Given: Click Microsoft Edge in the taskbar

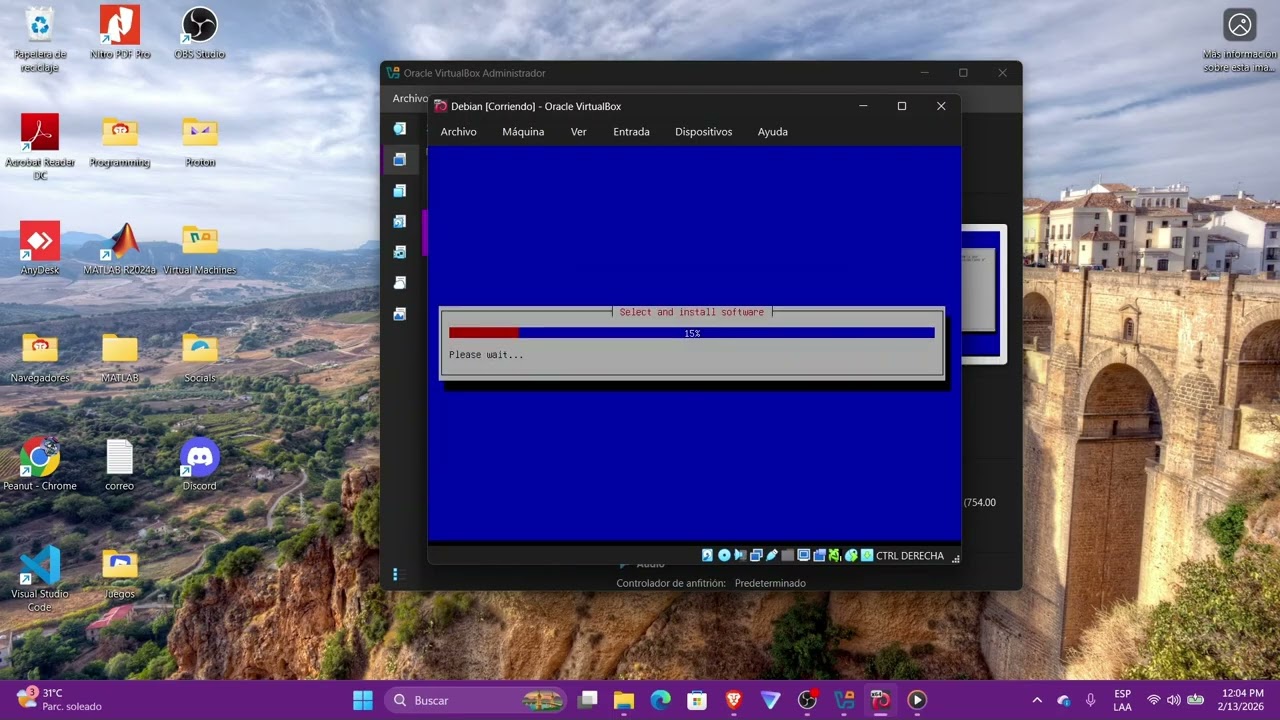Looking at the screenshot, I should tap(661, 700).
